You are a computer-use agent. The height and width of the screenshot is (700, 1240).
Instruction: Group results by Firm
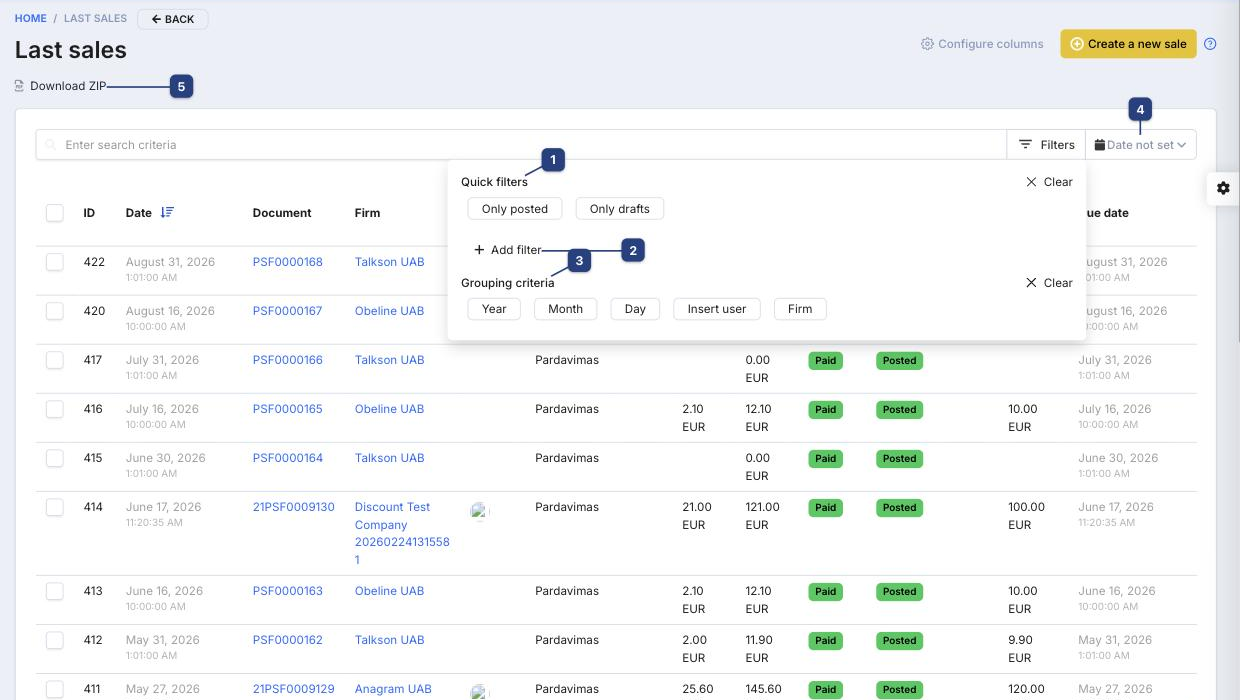(800, 309)
